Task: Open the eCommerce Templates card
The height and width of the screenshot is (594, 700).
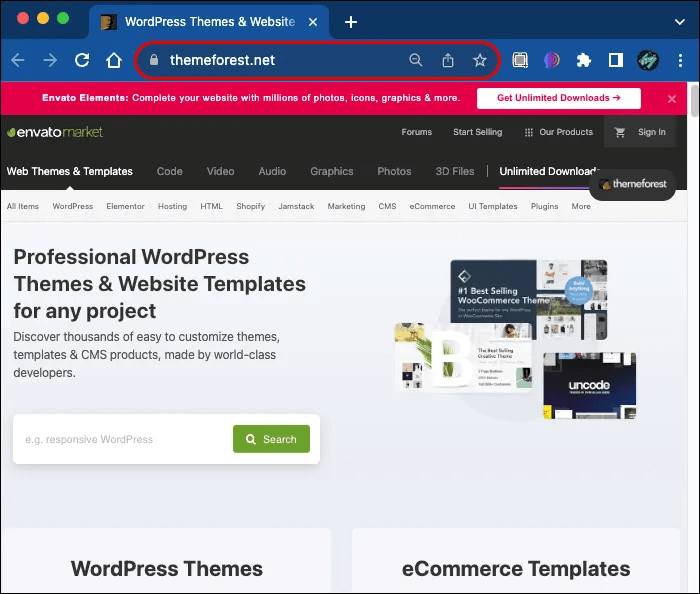Action: (516, 561)
